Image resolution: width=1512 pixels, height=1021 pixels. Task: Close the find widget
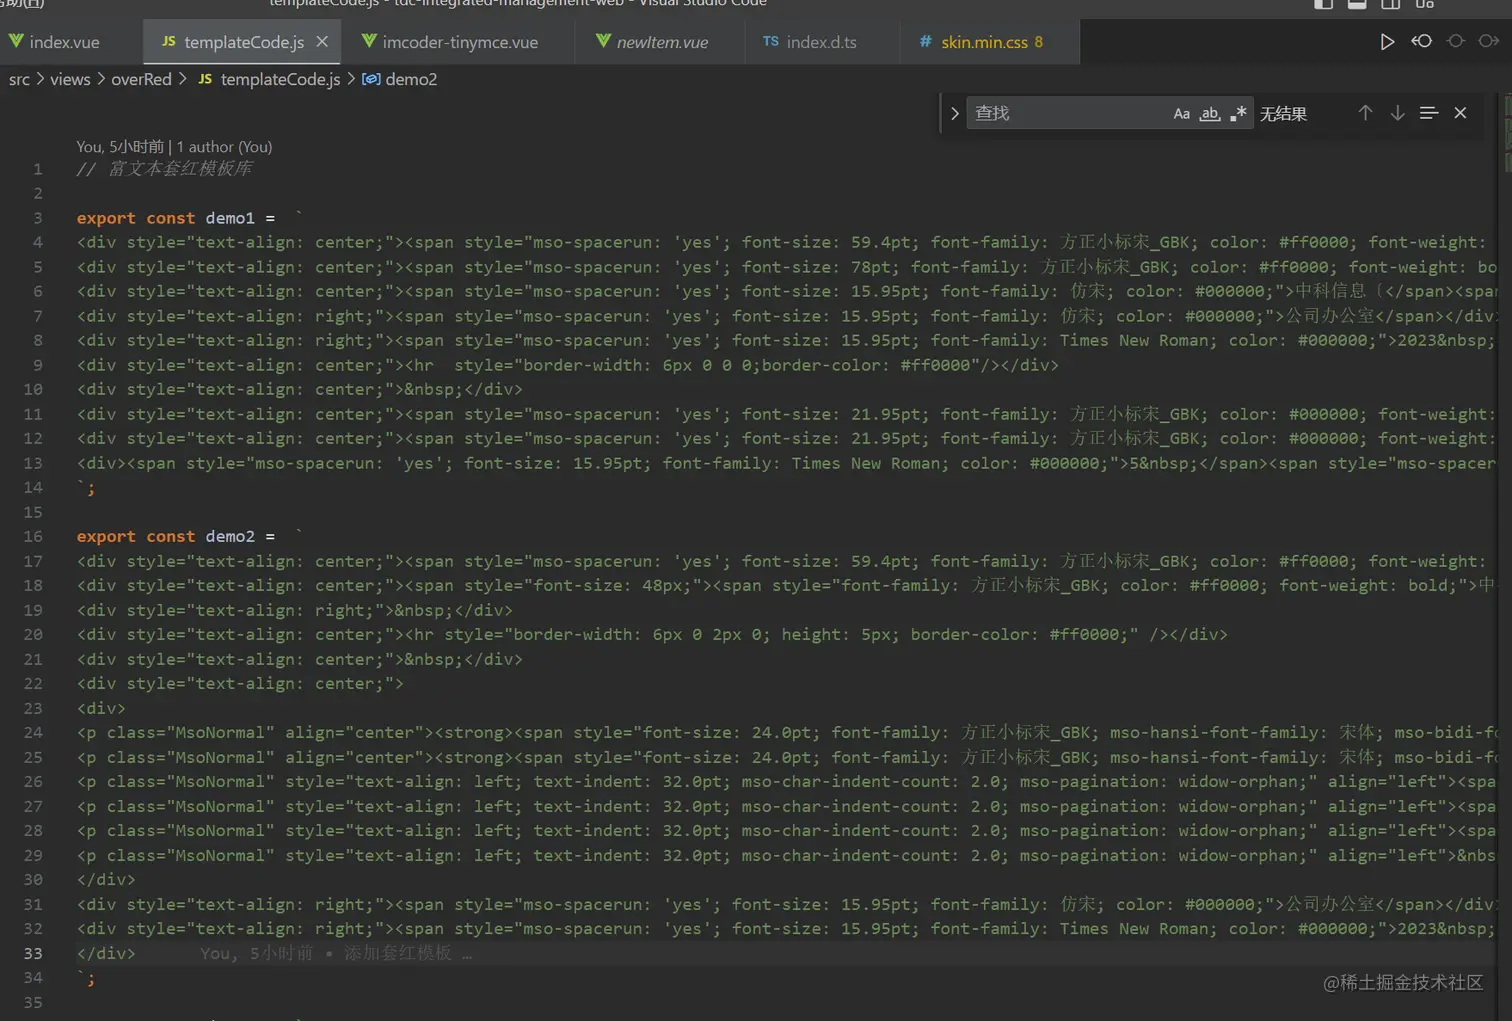[1460, 113]
